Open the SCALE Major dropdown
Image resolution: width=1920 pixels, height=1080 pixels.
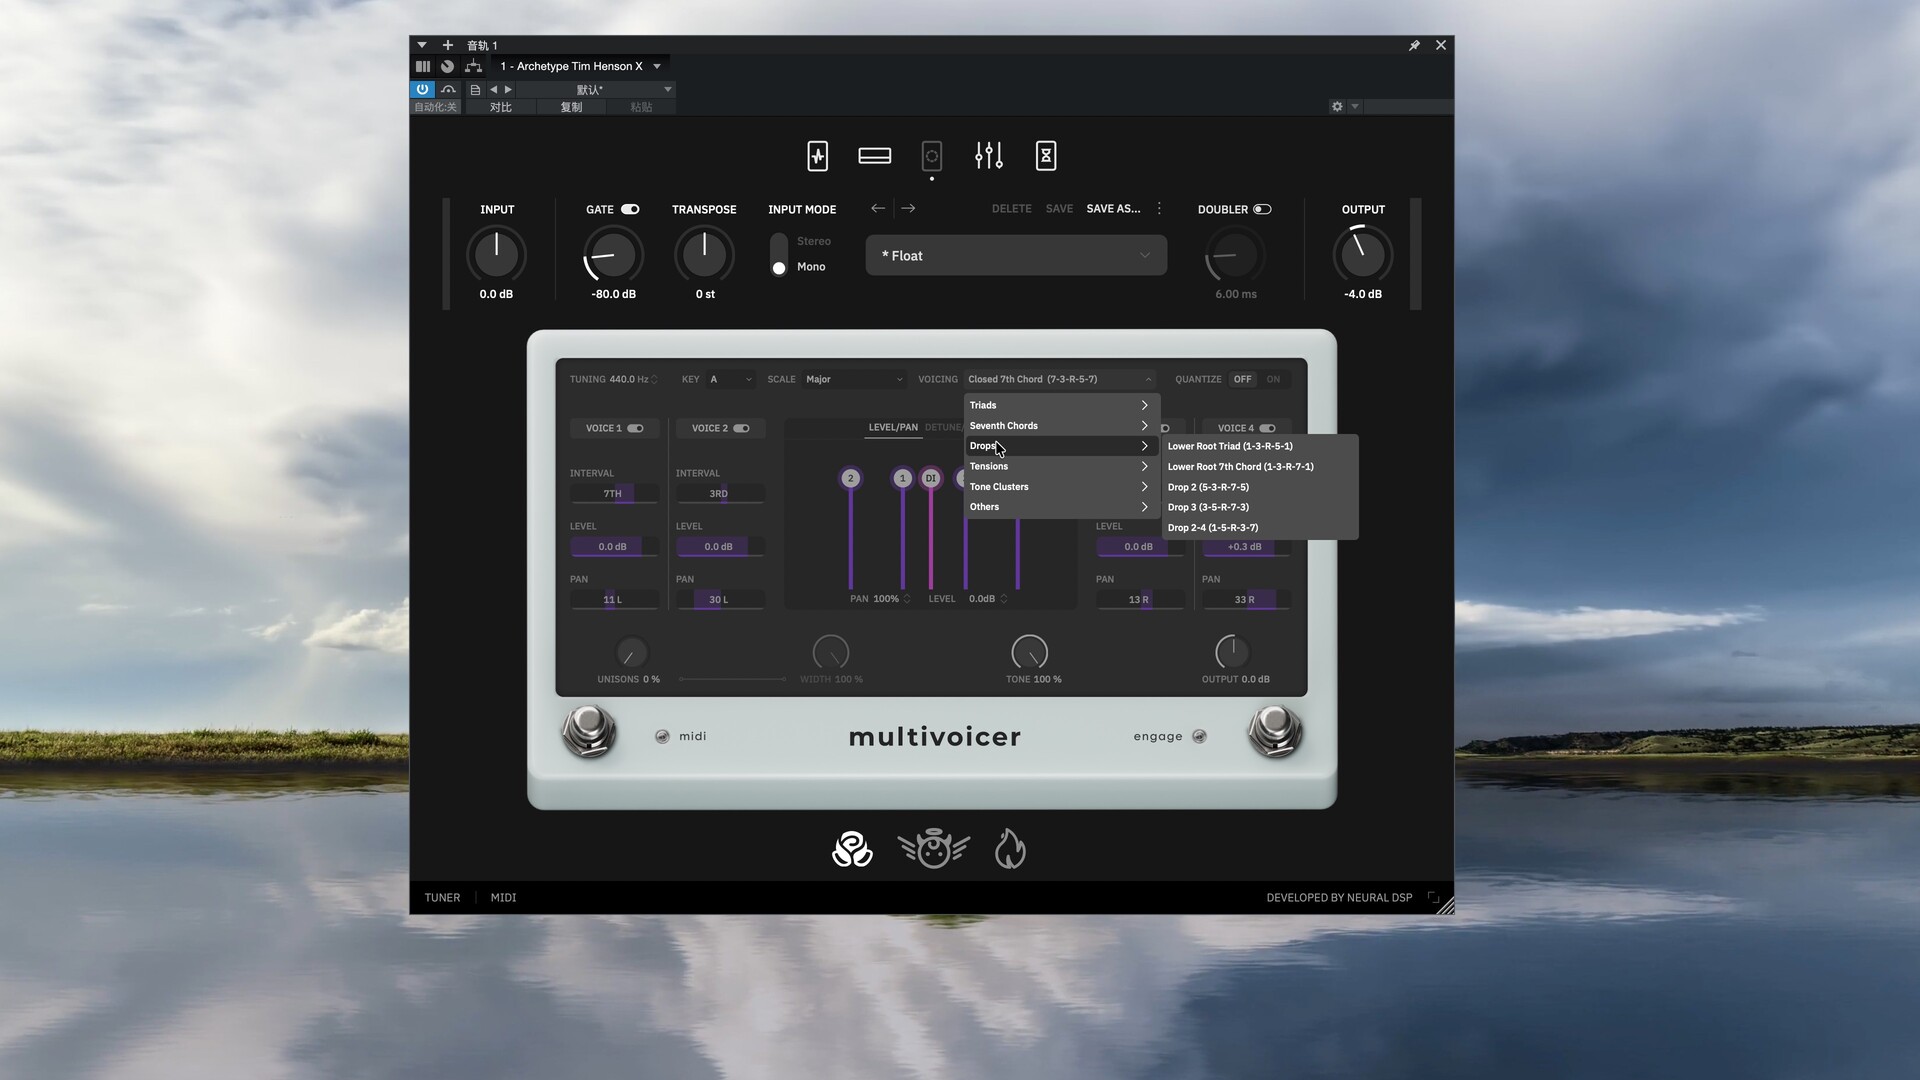pyautogui.click(x=854, y=379)
